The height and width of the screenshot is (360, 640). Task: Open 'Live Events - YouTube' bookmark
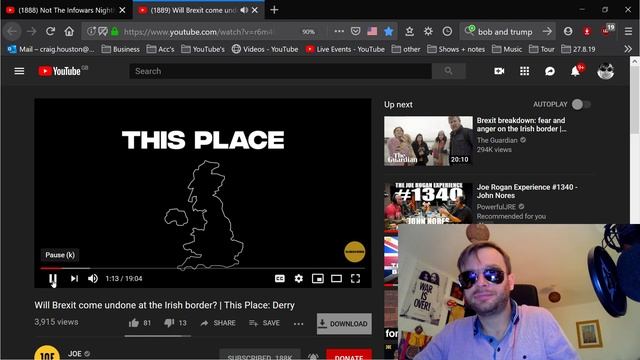pos(345,49)
